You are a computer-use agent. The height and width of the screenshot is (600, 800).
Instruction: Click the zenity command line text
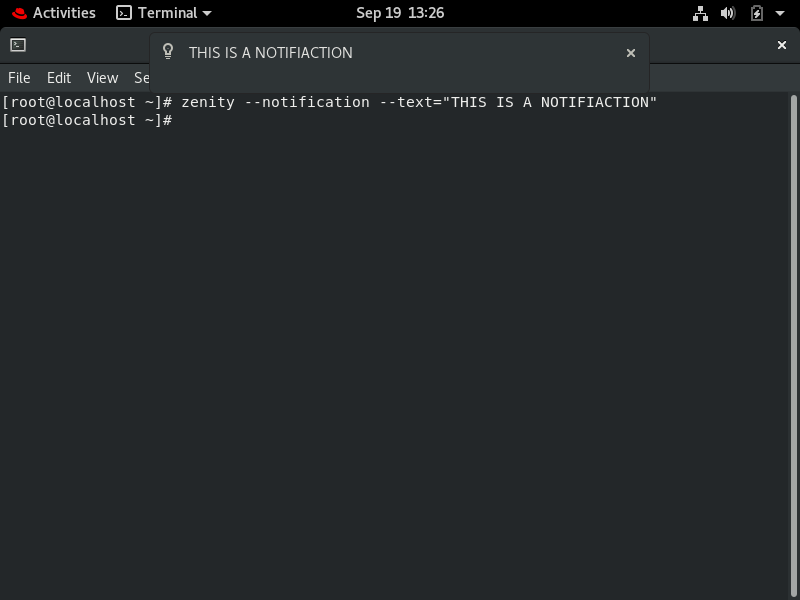pyautogui.click(x=419, y=102)
